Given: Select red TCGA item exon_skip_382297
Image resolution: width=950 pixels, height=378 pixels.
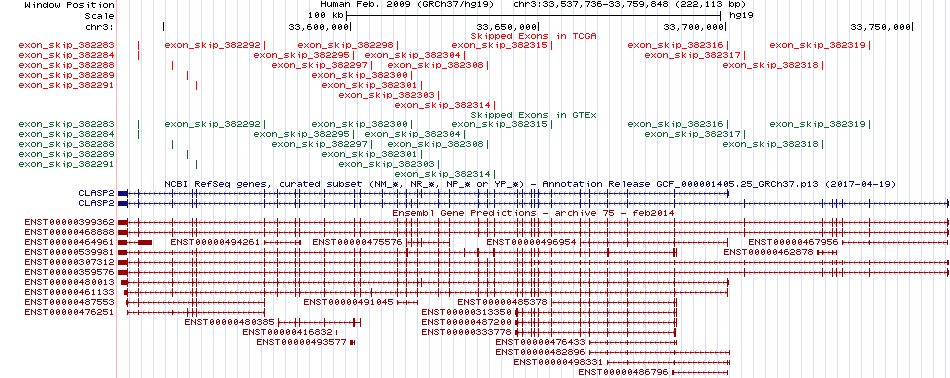Looking at the screenshot, I should click(320, 65).
